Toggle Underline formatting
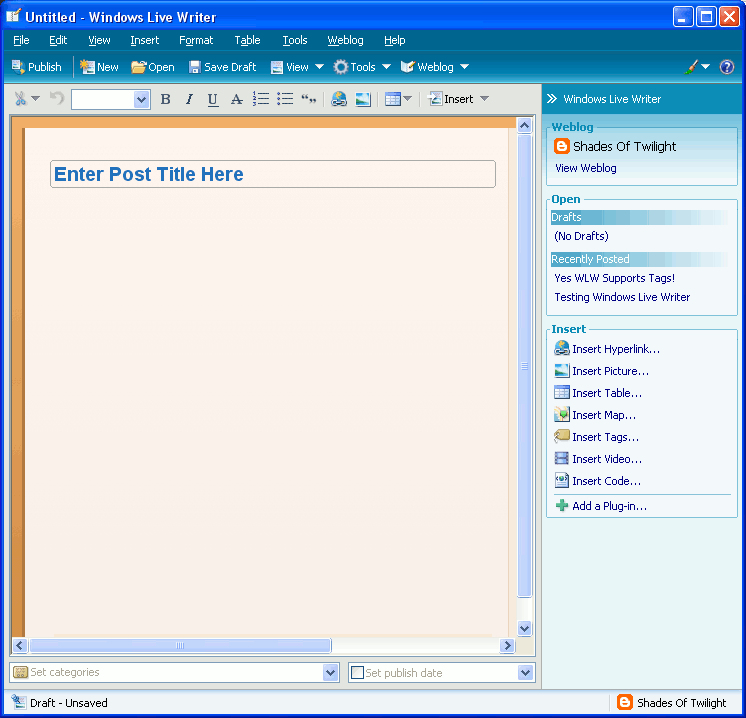The width and height of the screenshot is (746, 718). (x=213, y=99)
